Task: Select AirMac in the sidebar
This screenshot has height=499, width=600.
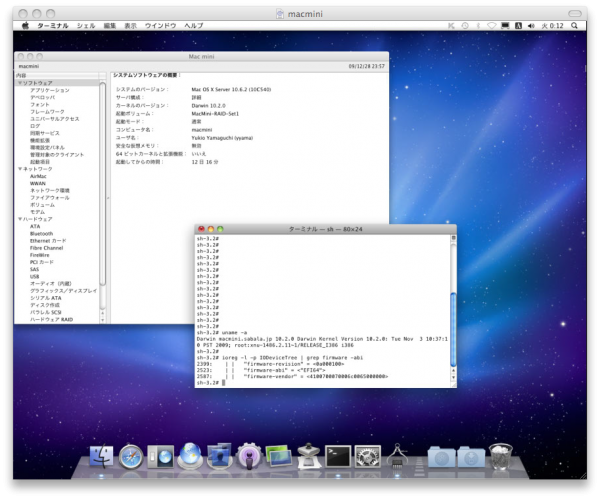Action: click(38, 176)
